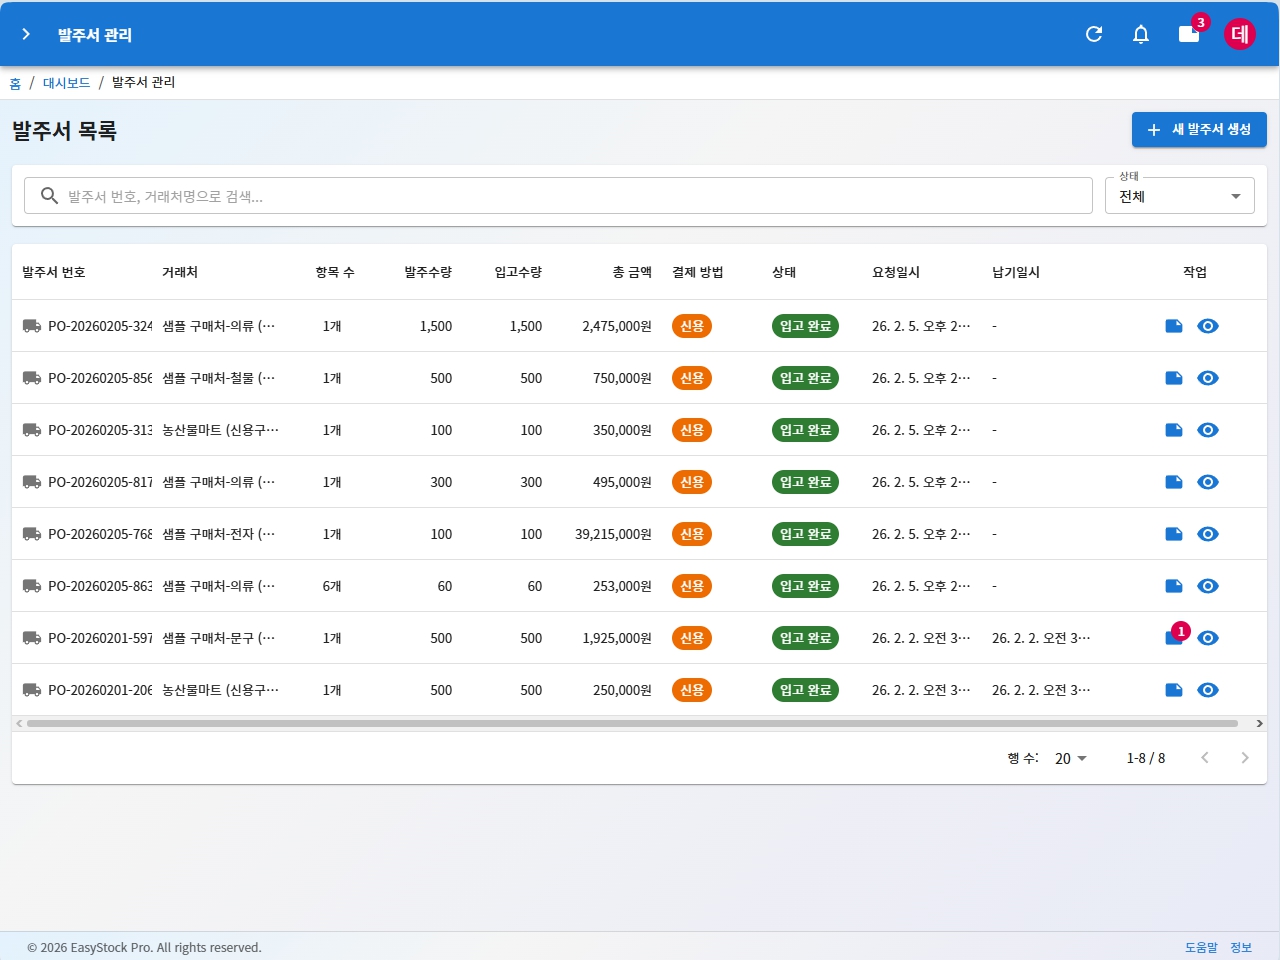
Task: Open the 도움말 footer link
Action: [x=1201, y=947]
